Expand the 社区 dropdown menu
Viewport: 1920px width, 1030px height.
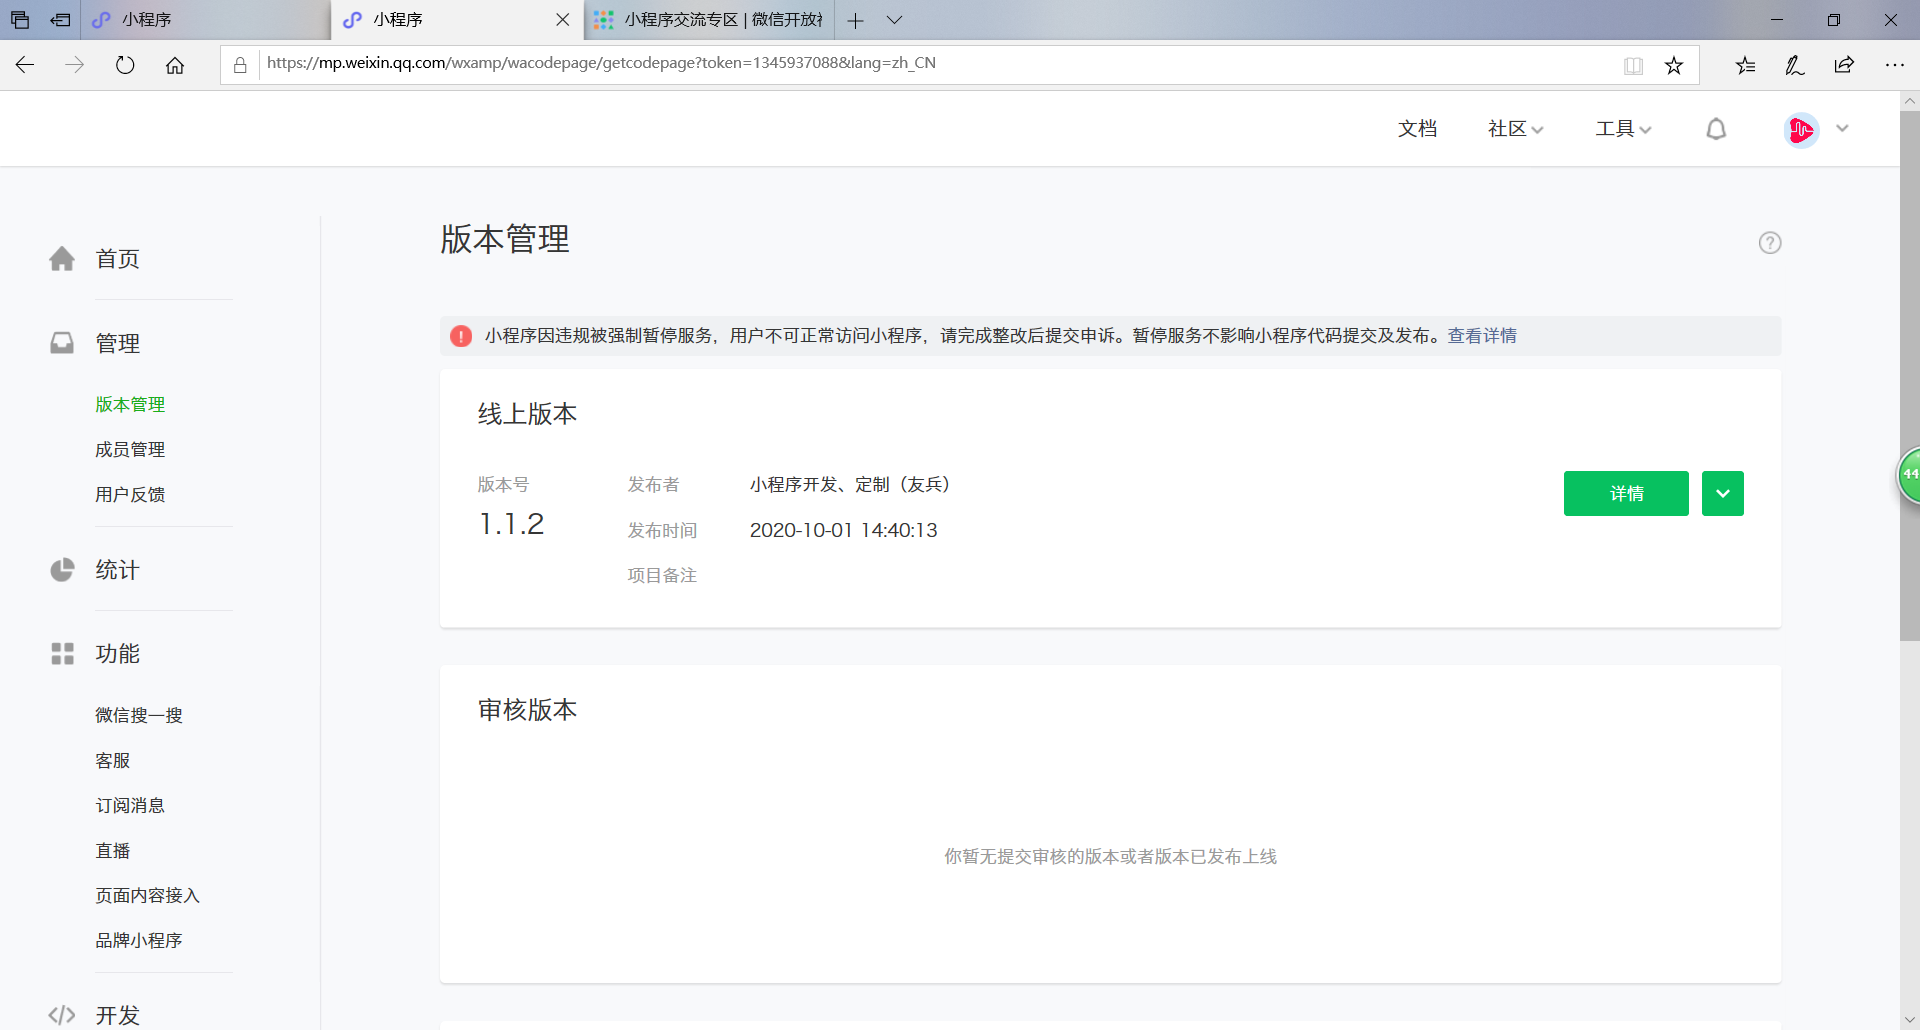1515,129
